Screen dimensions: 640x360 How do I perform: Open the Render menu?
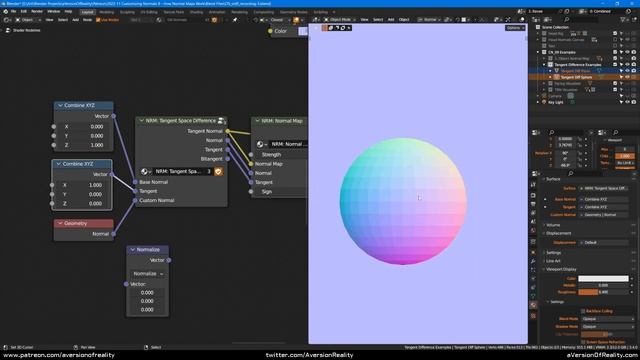(37, 11)
